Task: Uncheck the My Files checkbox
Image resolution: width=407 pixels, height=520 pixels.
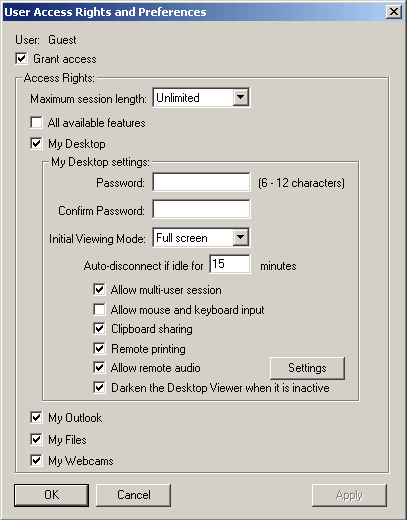Action: 36,439
